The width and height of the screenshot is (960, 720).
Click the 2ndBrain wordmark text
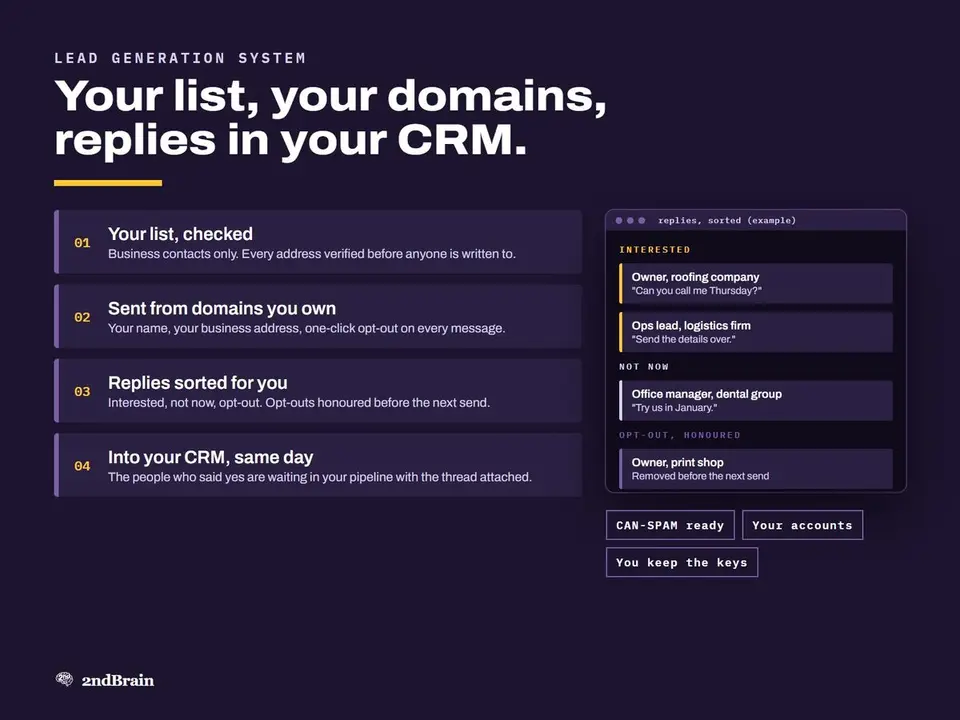tap(118, 680)
